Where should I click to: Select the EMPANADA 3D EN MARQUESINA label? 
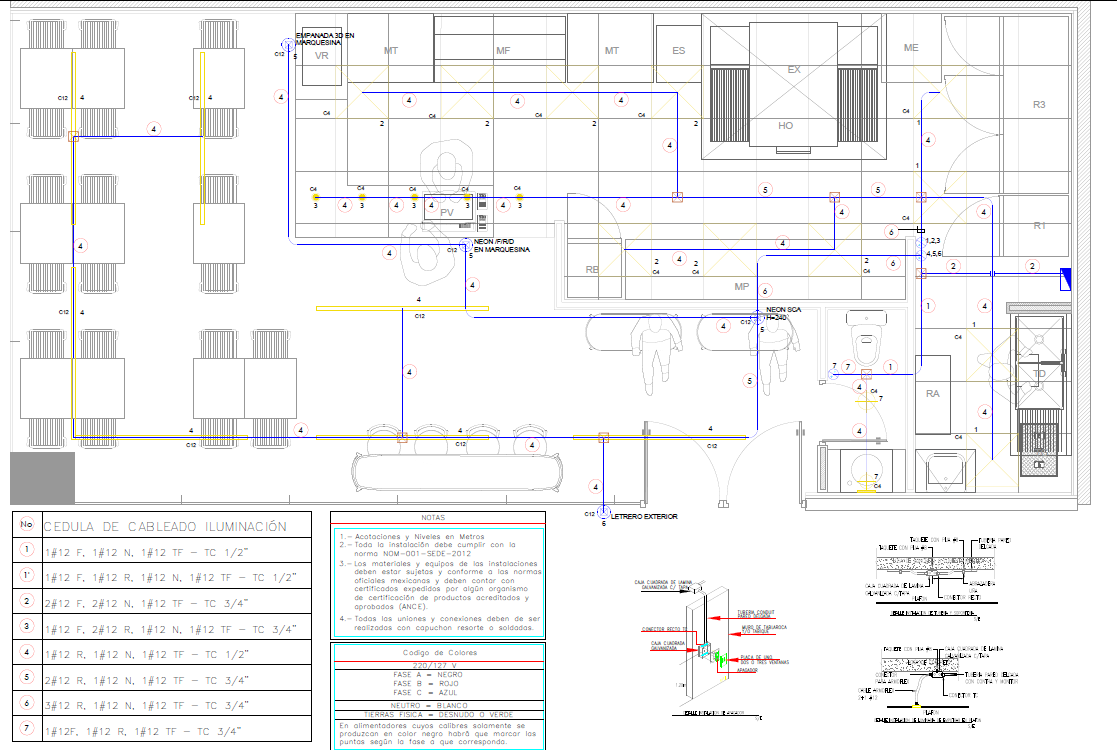click(x=319, y=39)
